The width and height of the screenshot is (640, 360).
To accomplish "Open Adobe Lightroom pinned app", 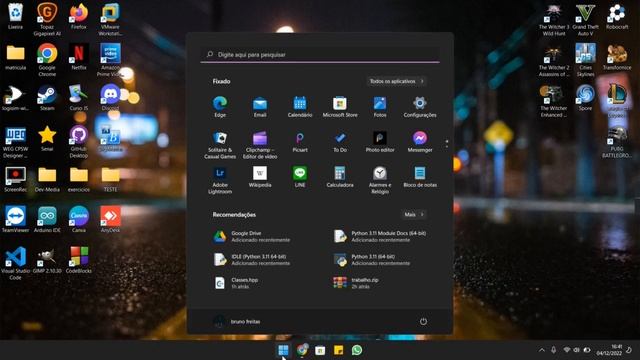I will (220, 180).
